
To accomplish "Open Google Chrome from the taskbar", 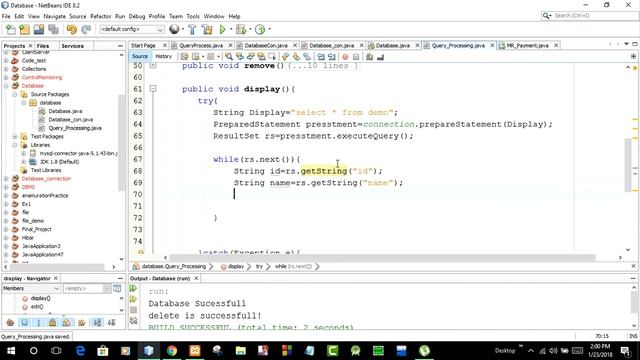I will 172,351.
